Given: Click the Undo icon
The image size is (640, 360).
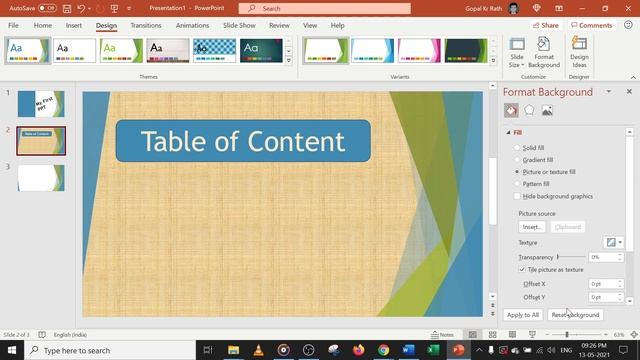Looking at the screenshot, I should point(81,9).
